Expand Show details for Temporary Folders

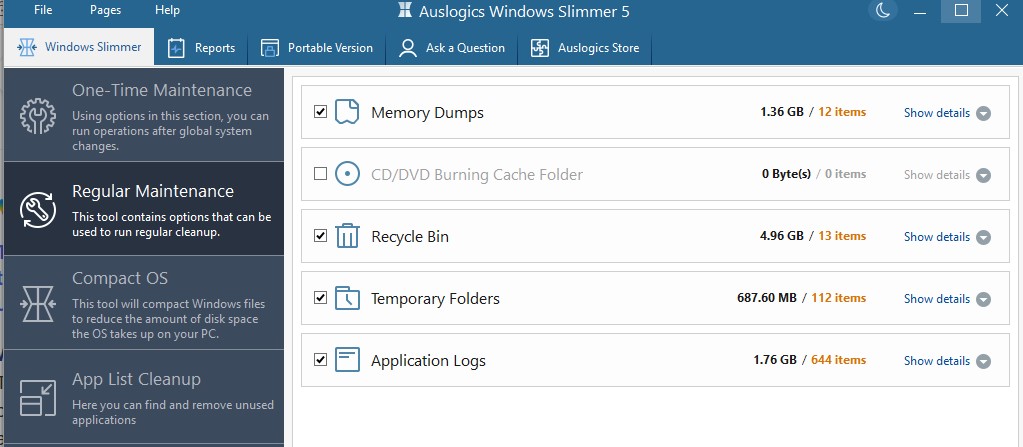pyautogui.click(x=946, y=299)
